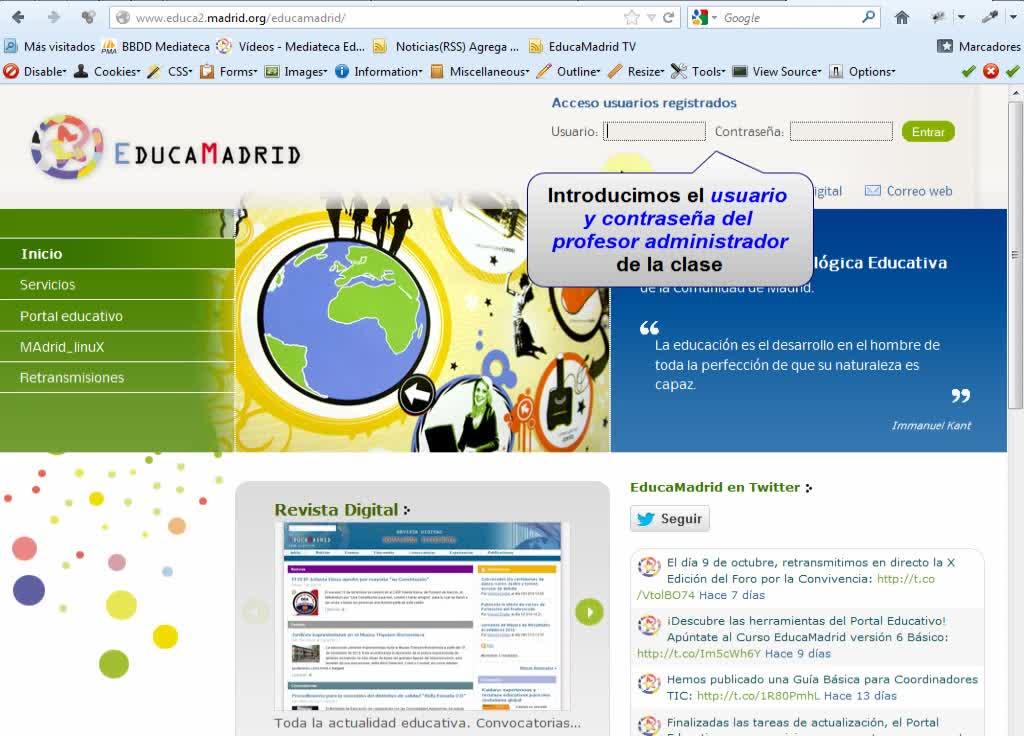This screenshot has width=1024, height=736.
Task: Open the Options developer menu
Action: tap(862, 71)
